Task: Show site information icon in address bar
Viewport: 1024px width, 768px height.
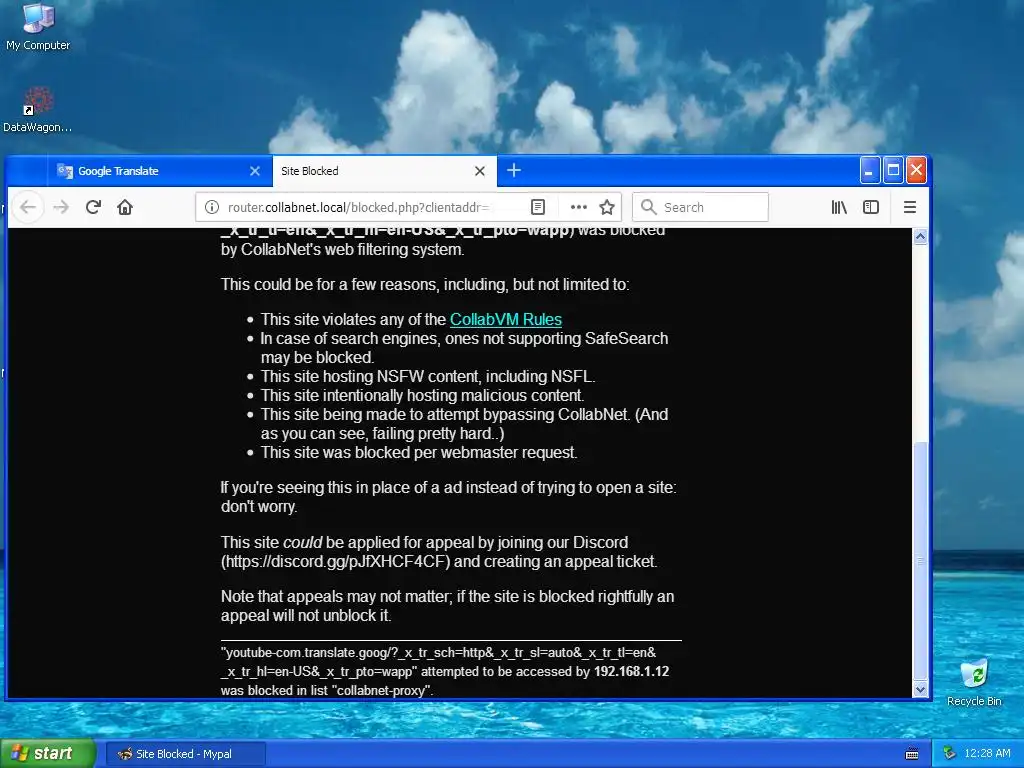Action: pos(212,207)
